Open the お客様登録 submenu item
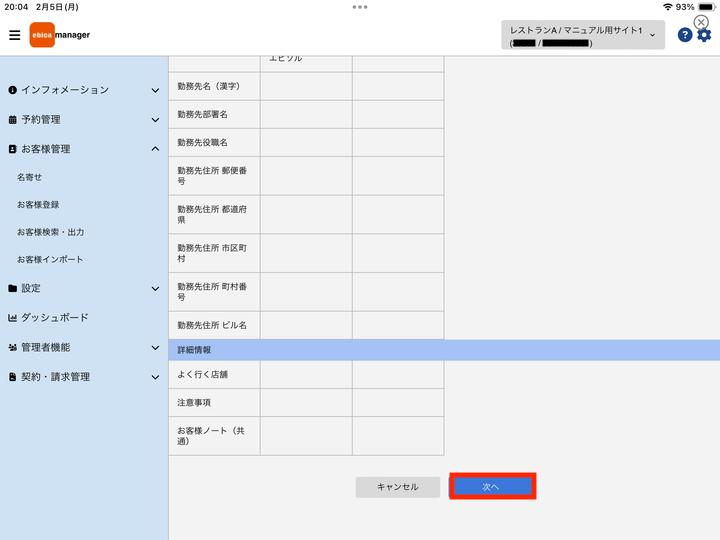The height and width of the screenshot is (540, 720). coord(38,205)
